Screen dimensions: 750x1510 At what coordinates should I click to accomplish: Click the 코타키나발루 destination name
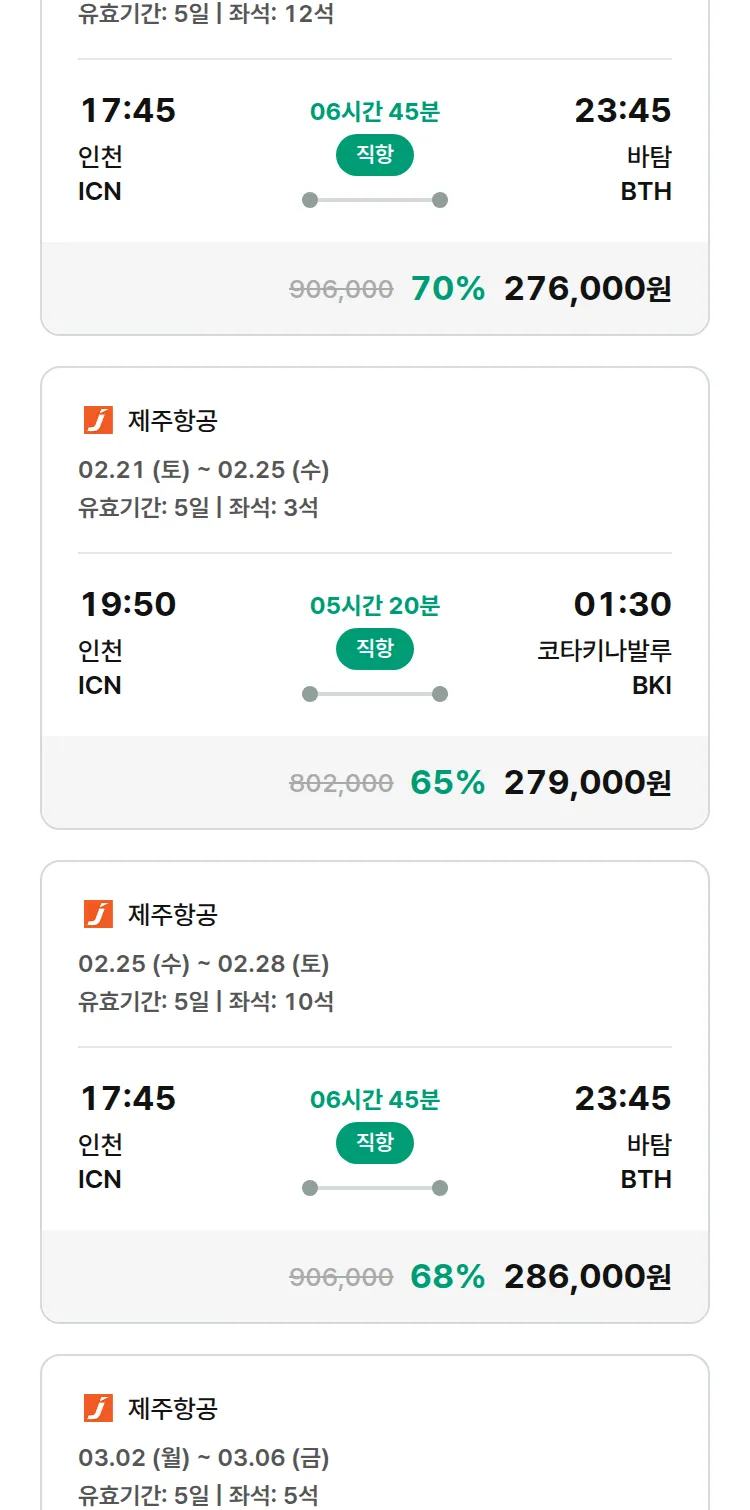[x=604, y=650]
